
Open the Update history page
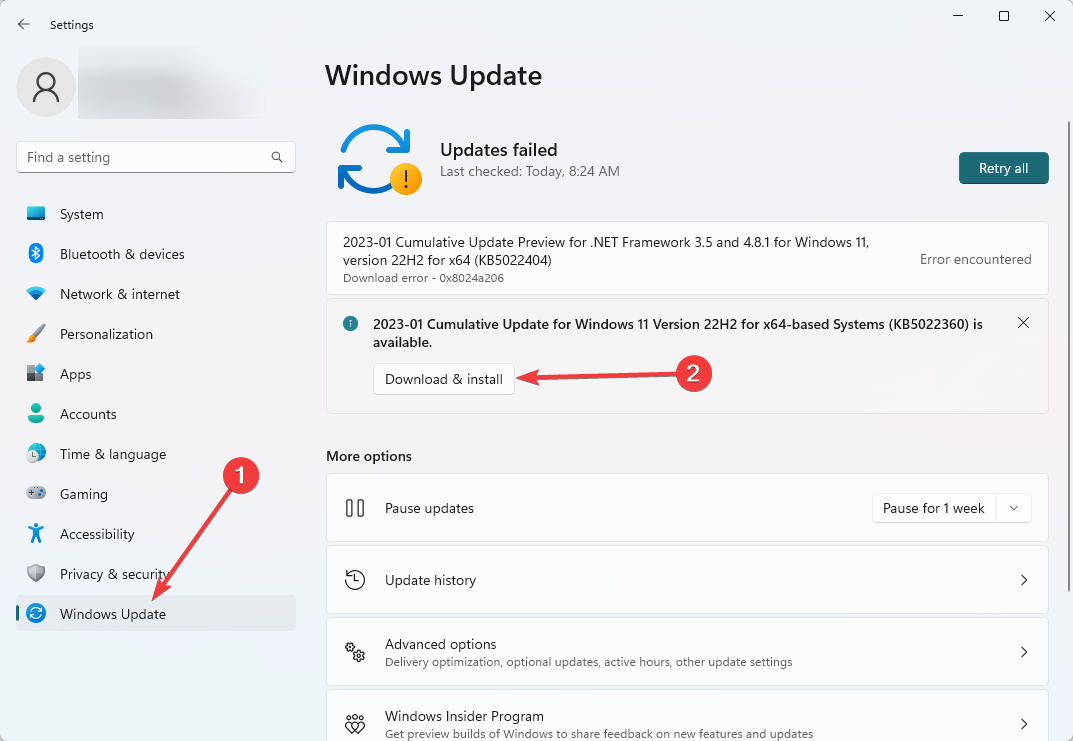(x=687, y=580)
